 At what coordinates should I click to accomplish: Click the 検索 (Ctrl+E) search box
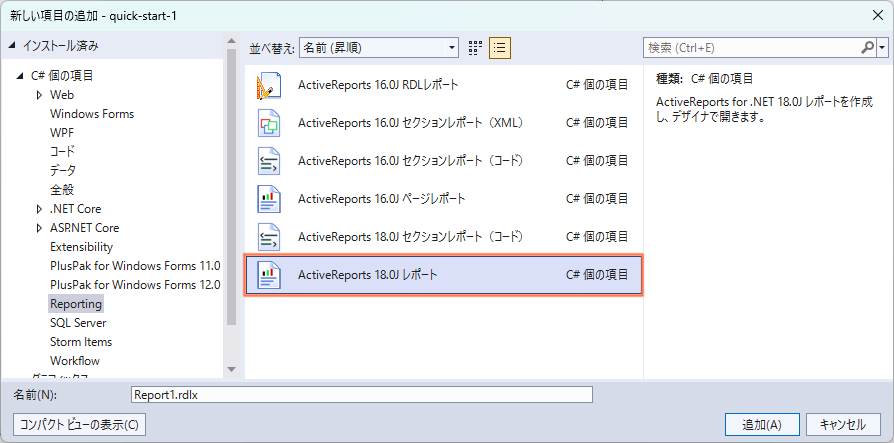click(x=751, y=48)
